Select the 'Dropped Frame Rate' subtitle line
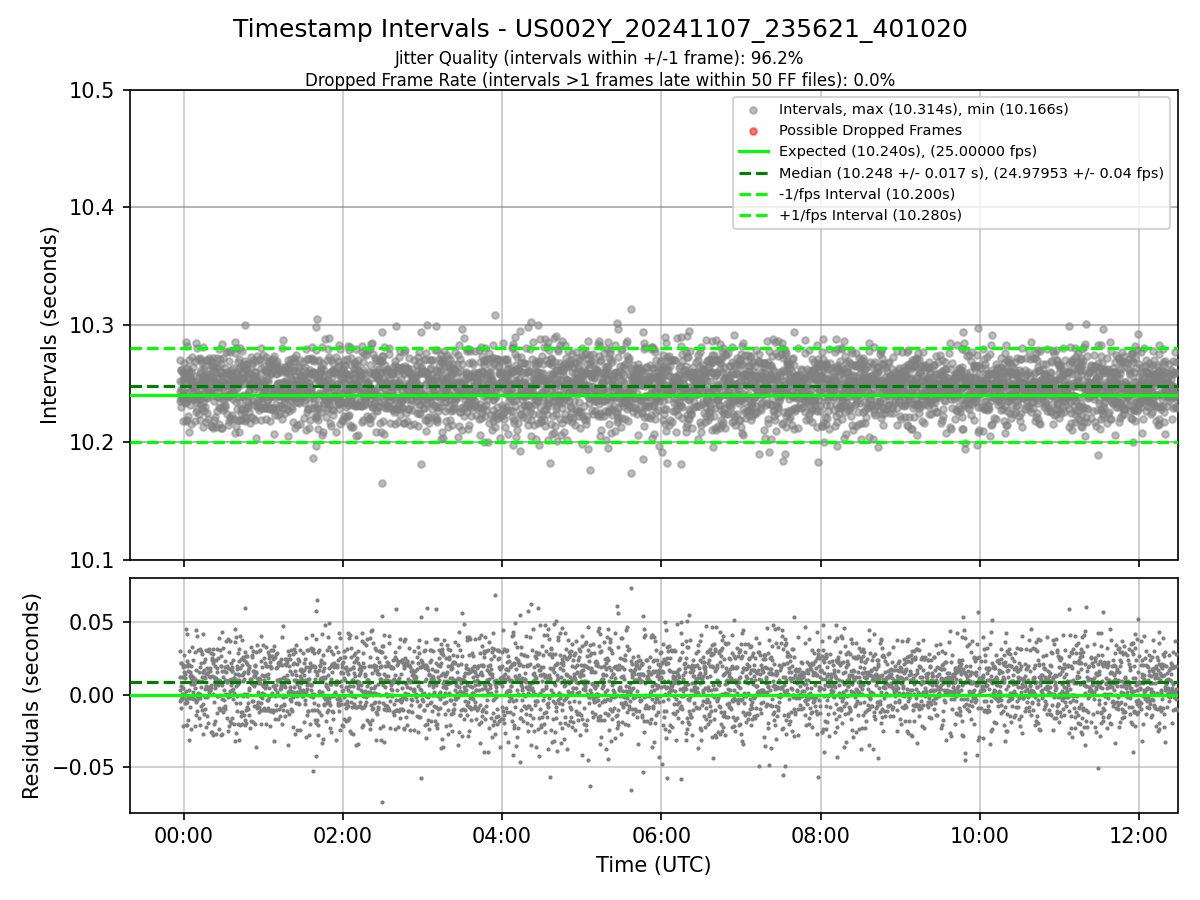This screenshot has height=900, width=1200. 600,80
